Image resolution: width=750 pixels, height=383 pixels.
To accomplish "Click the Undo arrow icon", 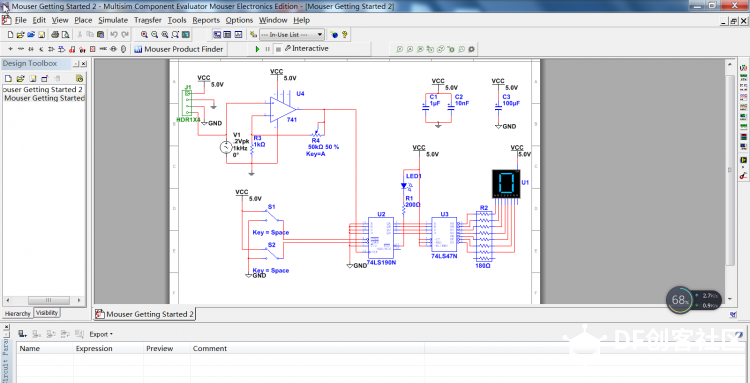I will tap(114, 34).
